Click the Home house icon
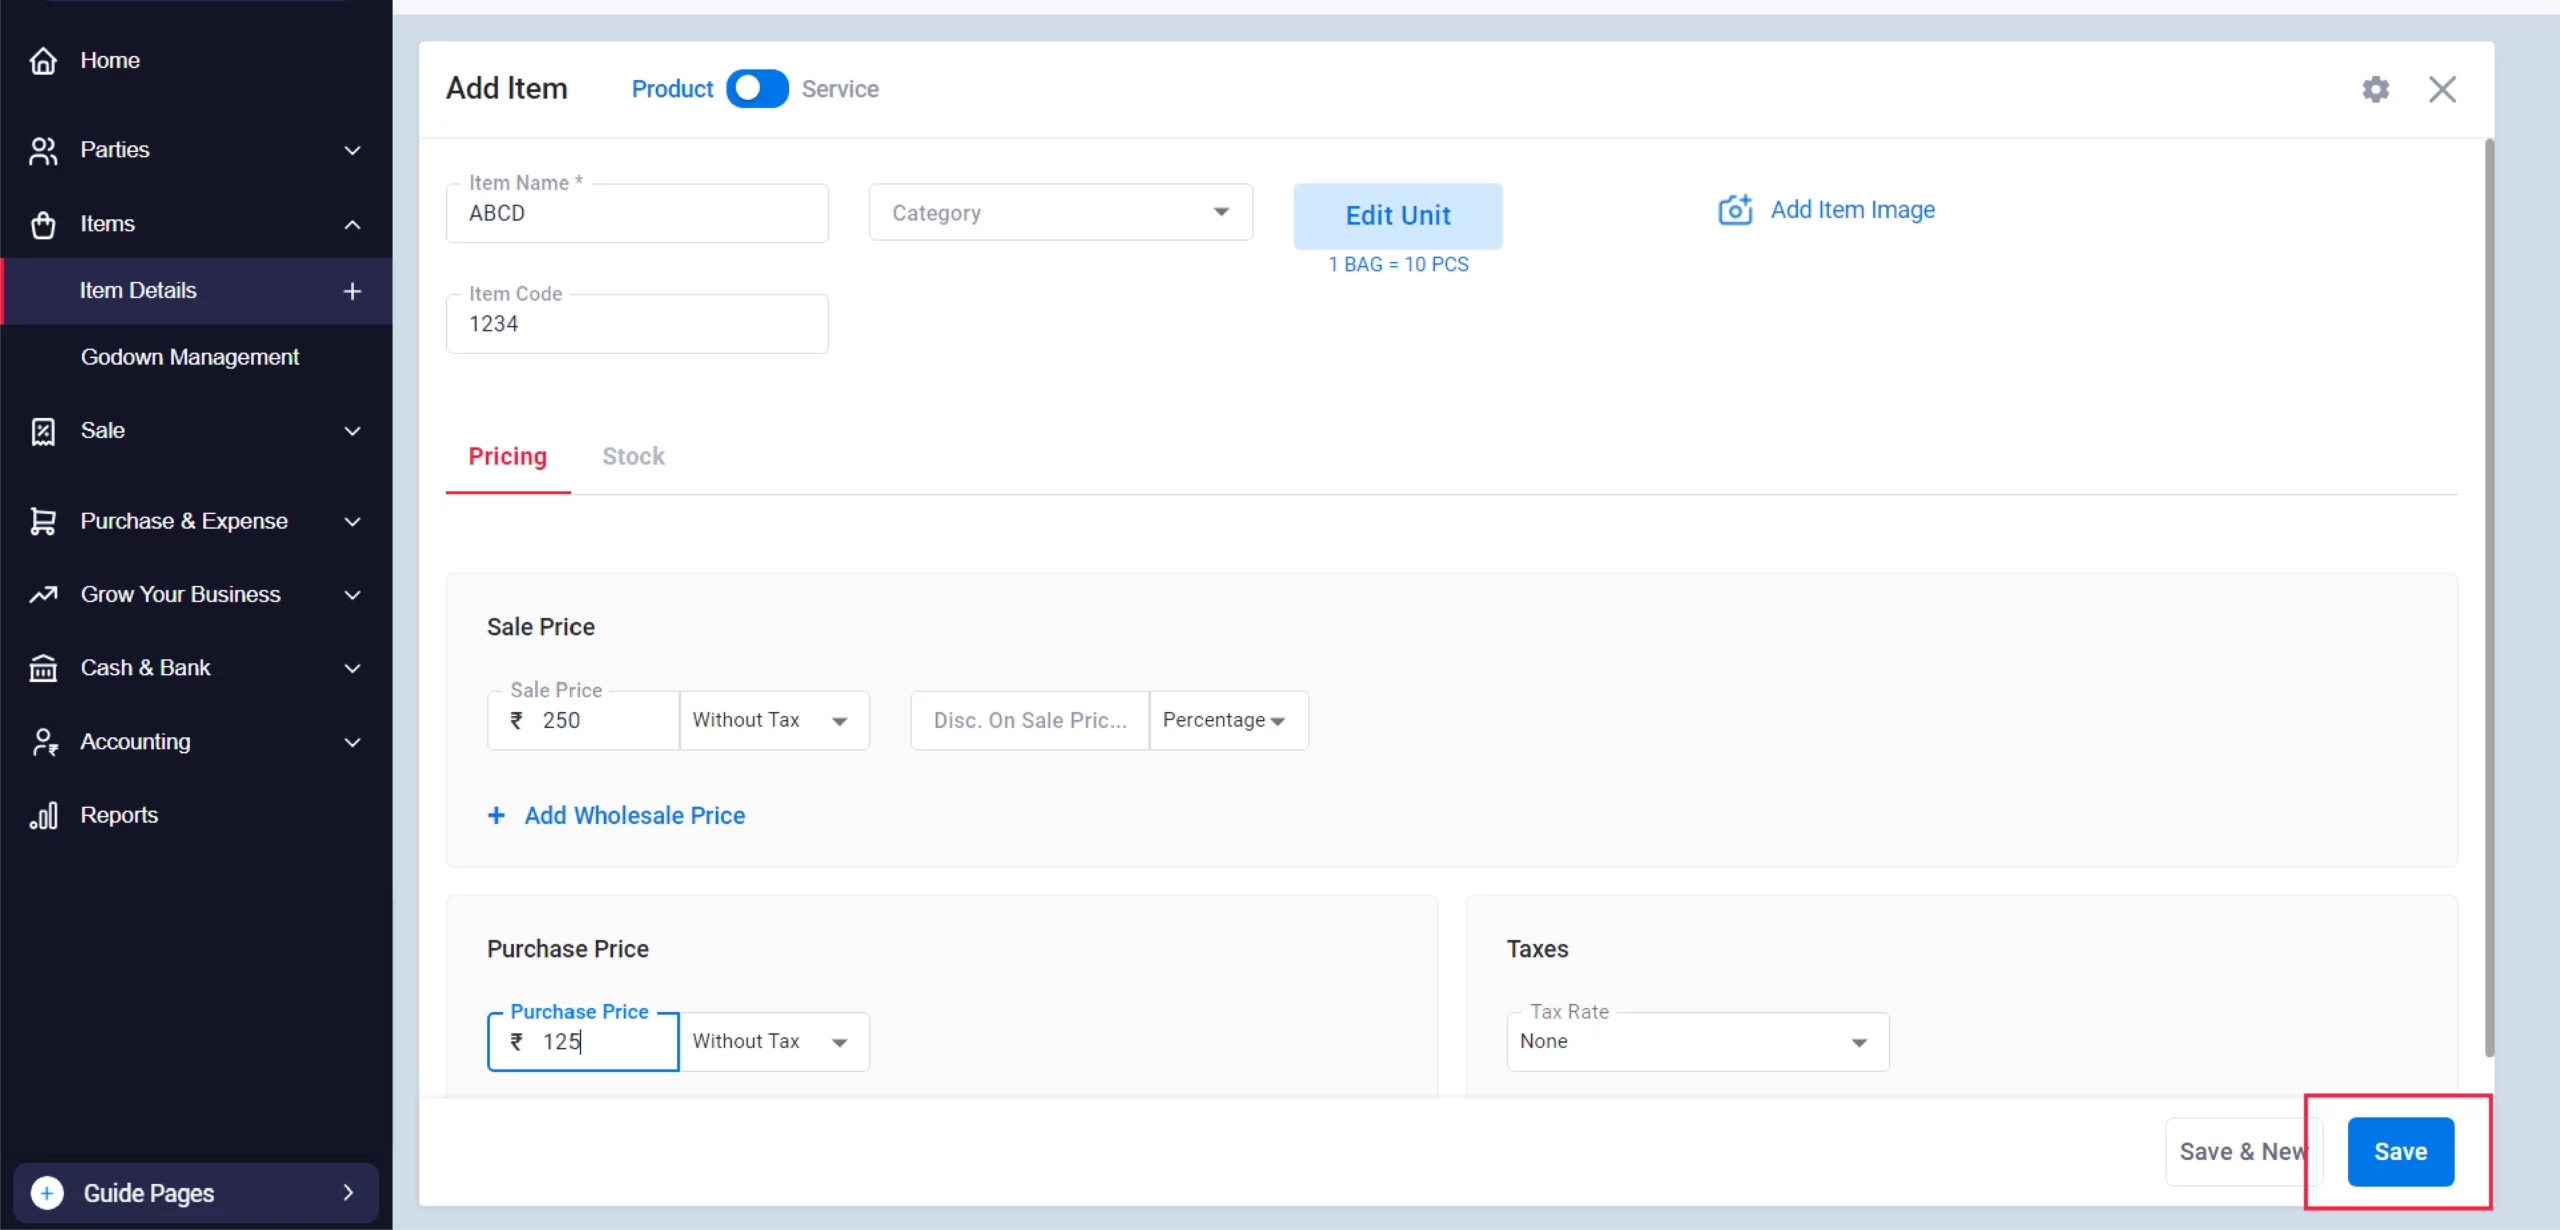Image resolution: width=2560 pixels, height=1230 pixels. coord(43,61)
